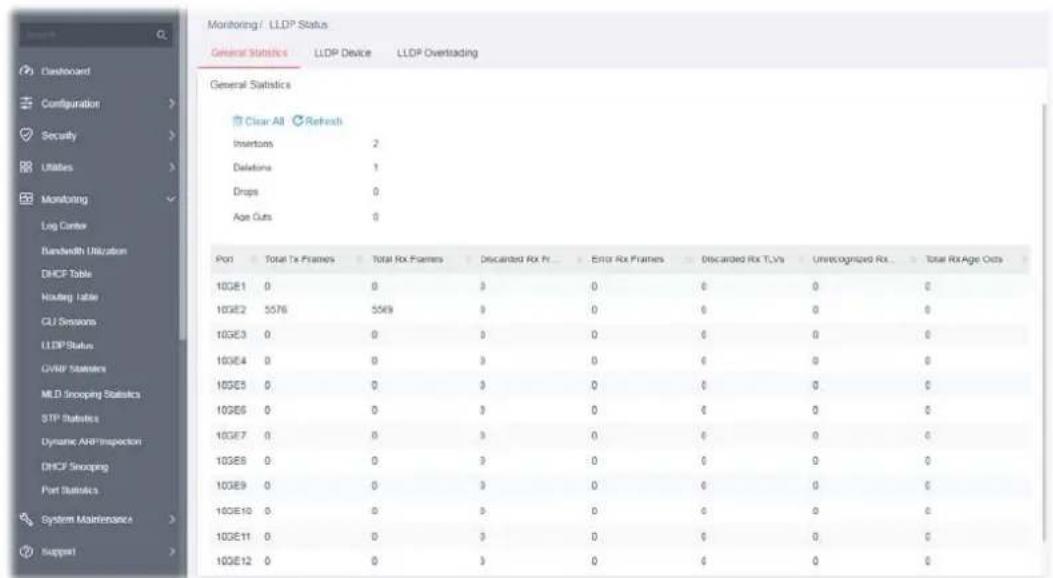Open DHCP Table page
Image resolution: width=1053 pixels, height=578 pixels.
(66, 274)
